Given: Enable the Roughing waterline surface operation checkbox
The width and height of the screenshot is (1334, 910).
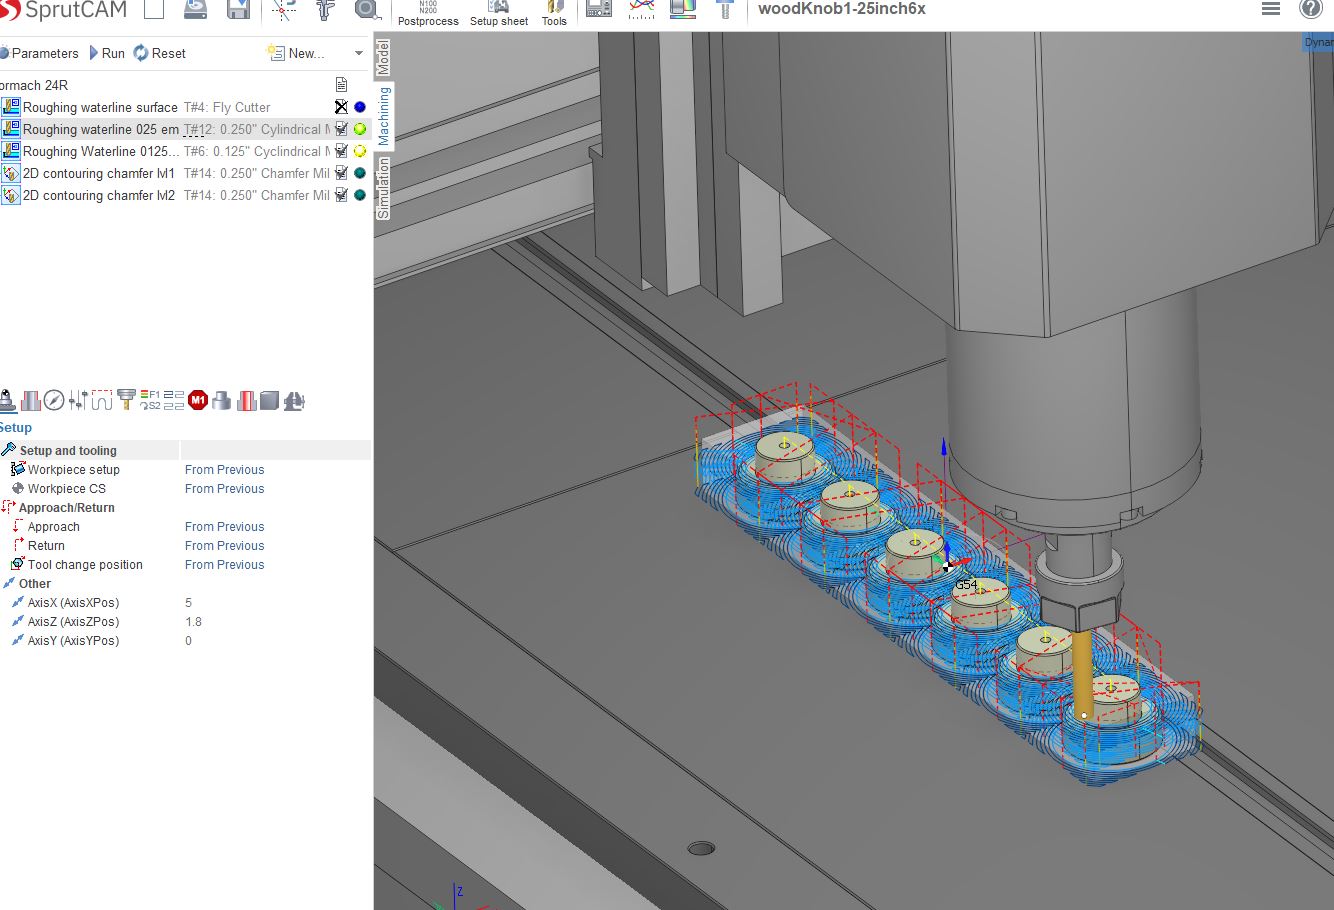Looking at the screenshot, I should coord(341,107).
